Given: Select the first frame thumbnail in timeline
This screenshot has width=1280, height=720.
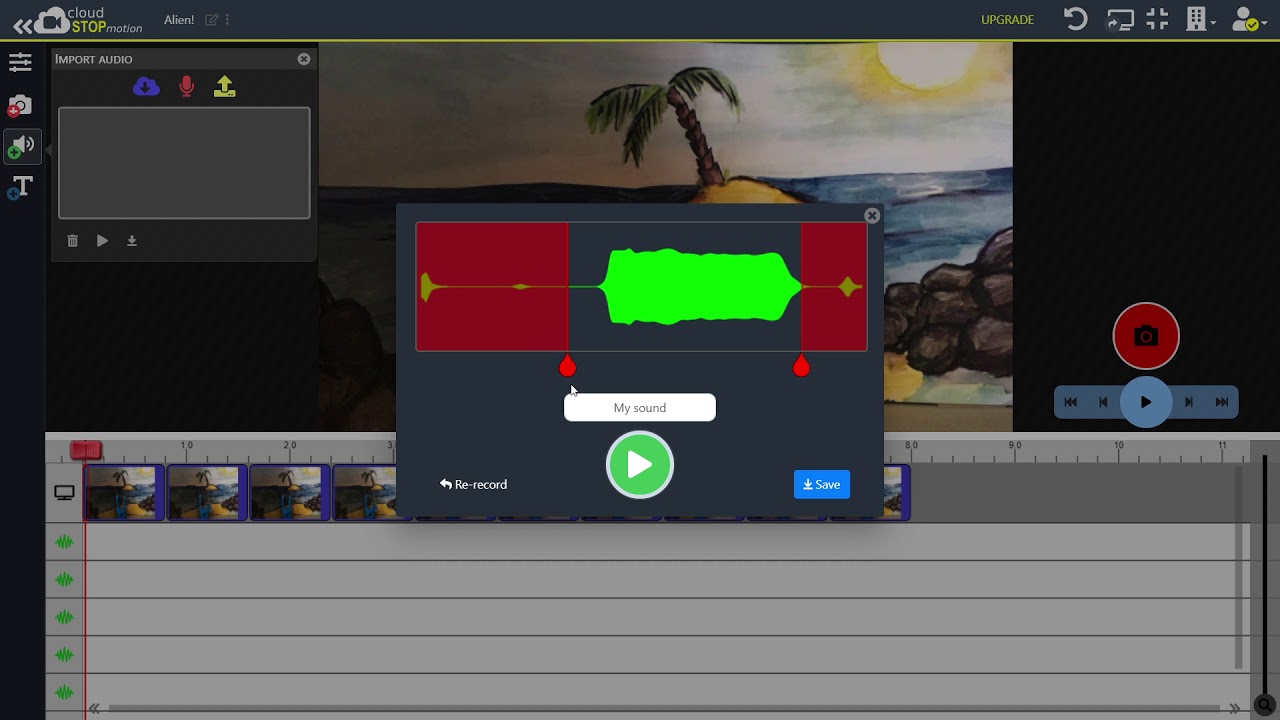Looking at the screenshot, I should point(124,492).
